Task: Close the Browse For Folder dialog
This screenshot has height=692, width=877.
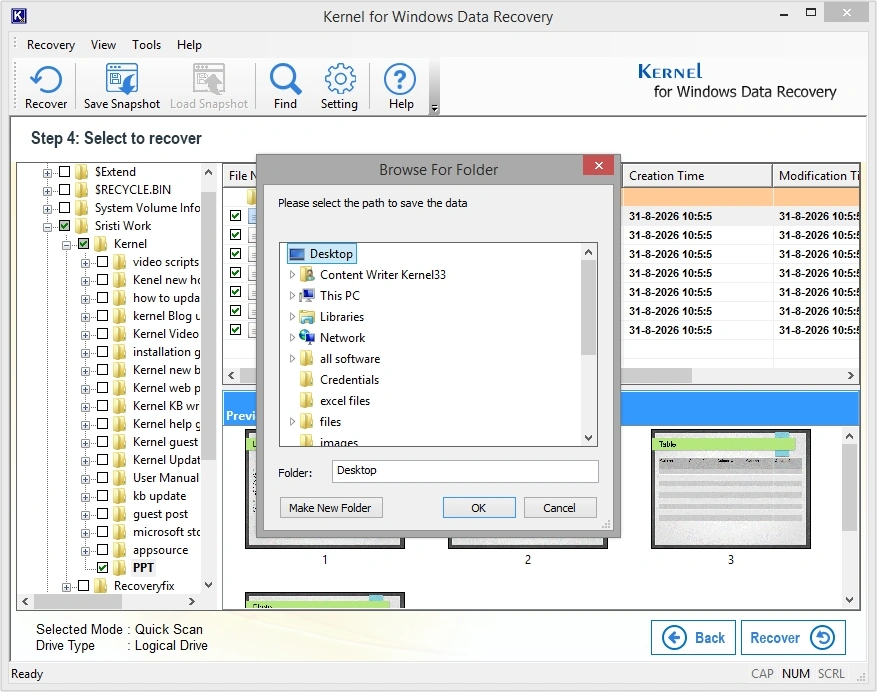Action: (x=598, y=166)
